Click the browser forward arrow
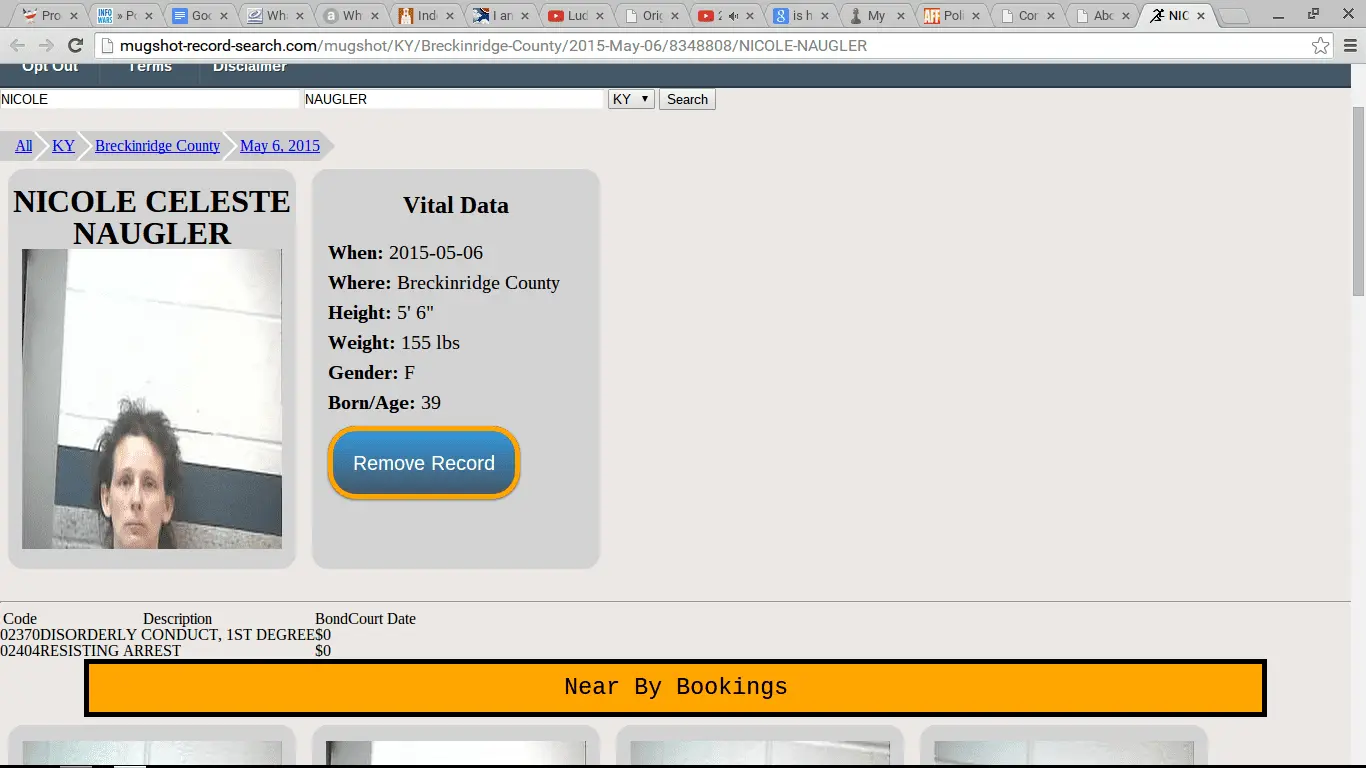The width and height of the screenshot is (1366, 768). tap(46, 46)
